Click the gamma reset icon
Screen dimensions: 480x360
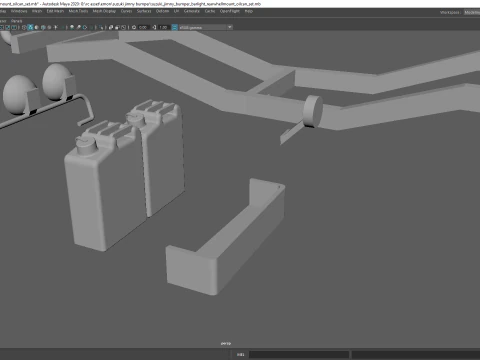(x=154, y=27)
